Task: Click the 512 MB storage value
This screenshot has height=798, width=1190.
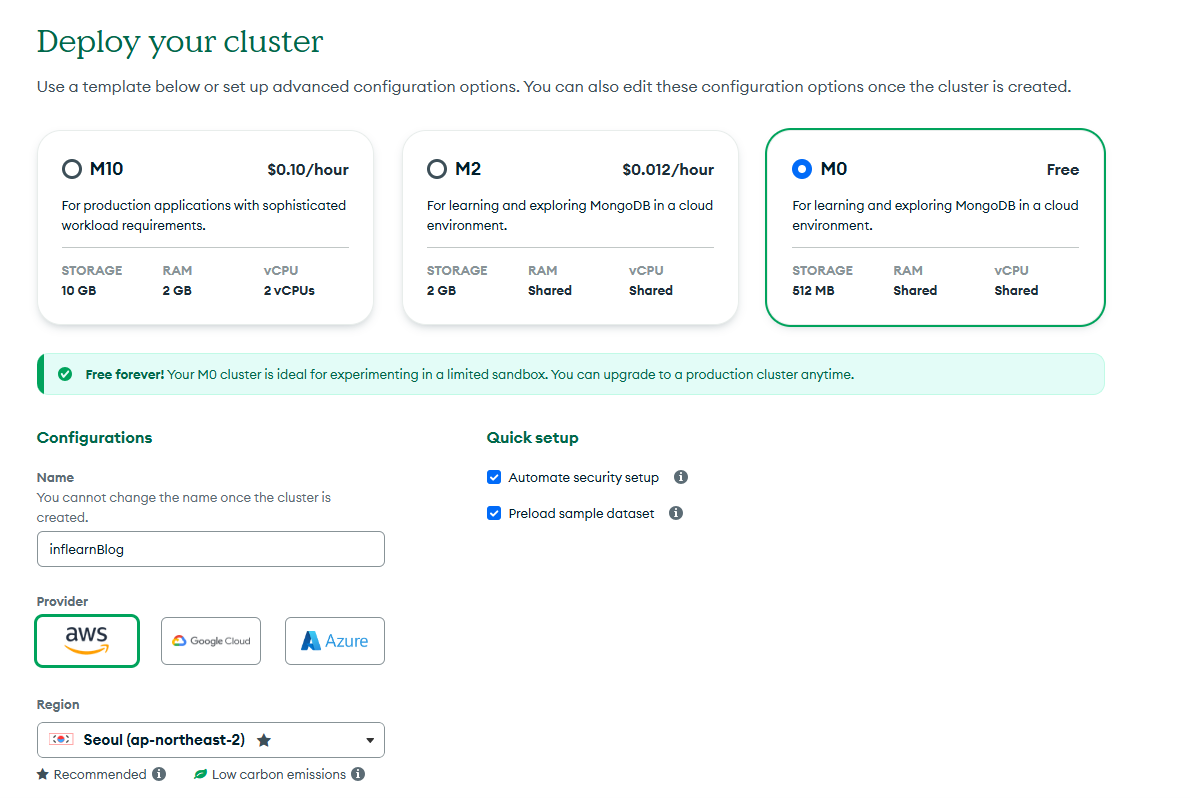Action: [813, 290]
